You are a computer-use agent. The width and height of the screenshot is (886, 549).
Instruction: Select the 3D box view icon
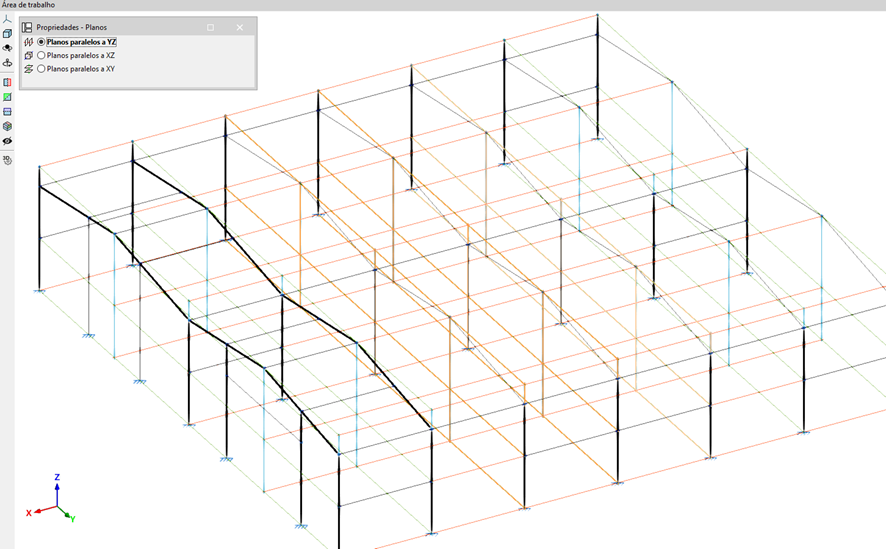(7, 34)
